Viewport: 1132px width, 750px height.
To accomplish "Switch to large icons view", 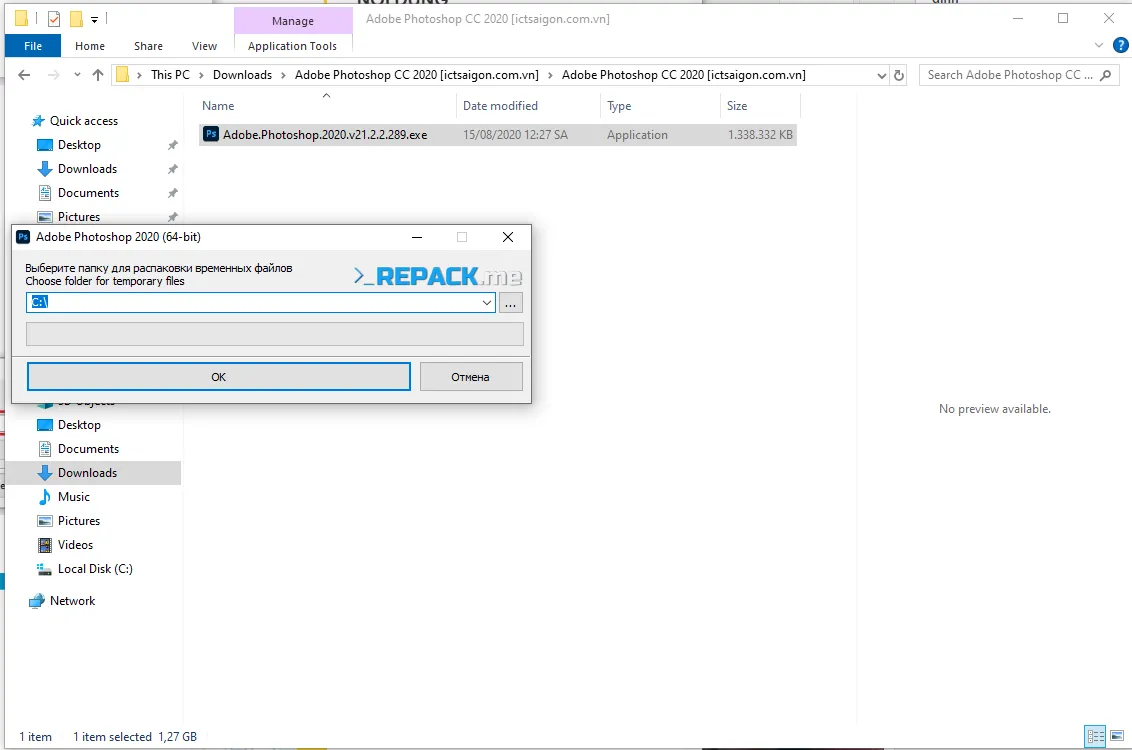I will pyautogui.click(x=1117, y=737).
